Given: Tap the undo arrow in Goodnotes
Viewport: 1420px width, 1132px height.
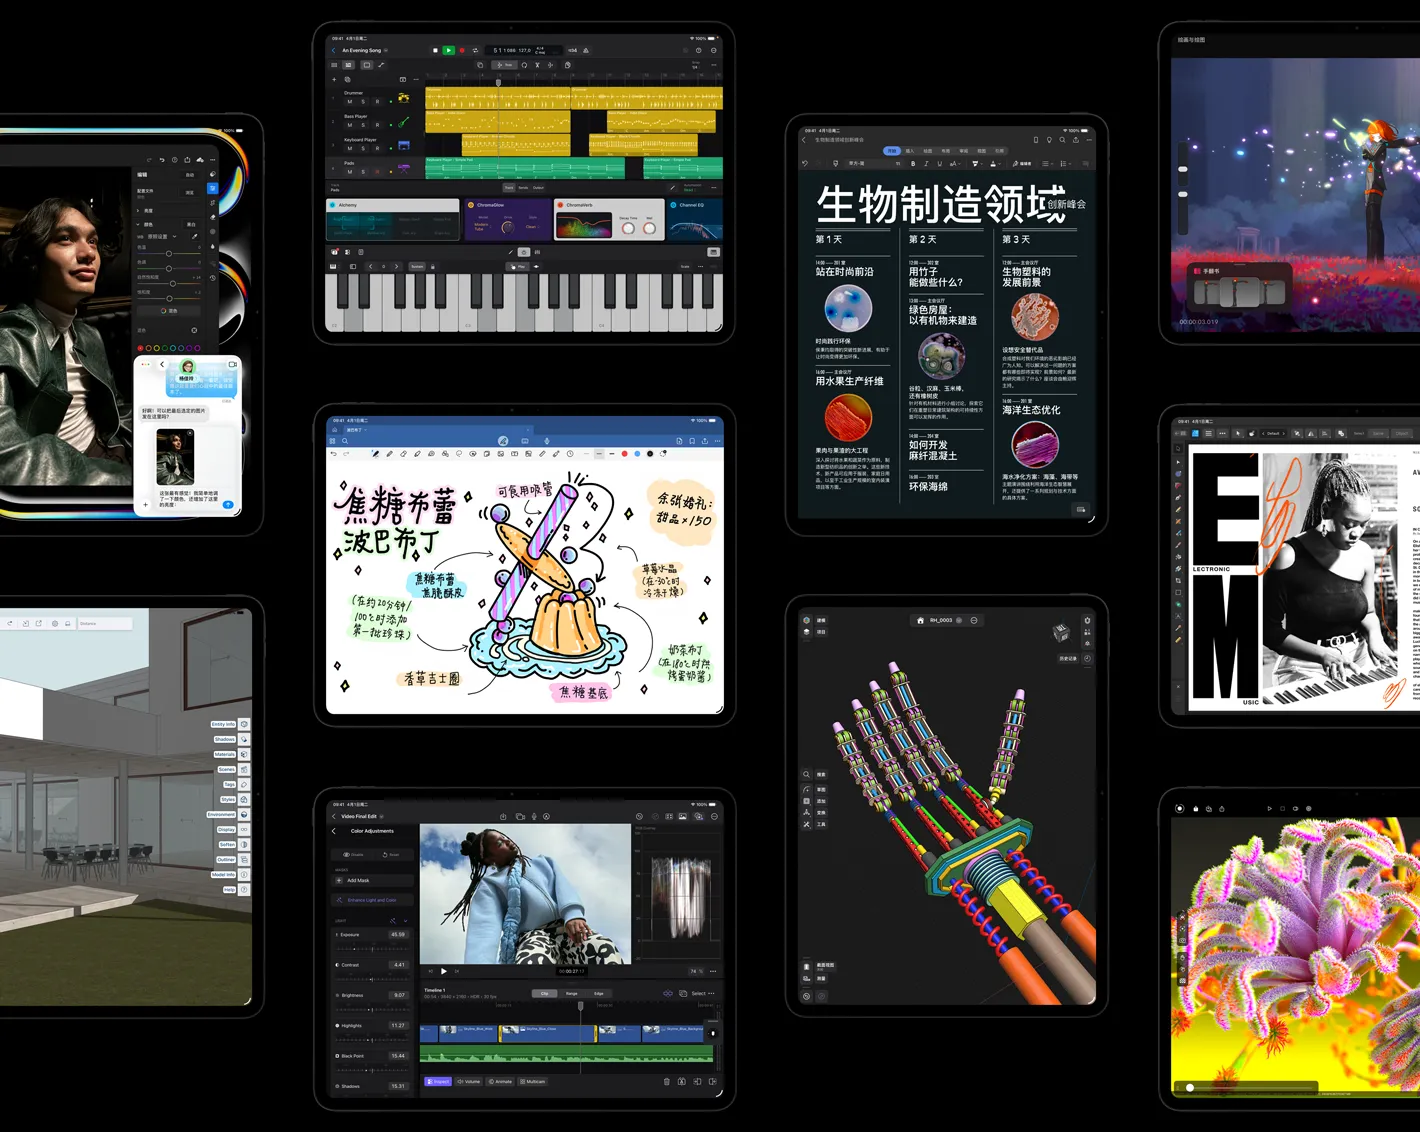Looking at the screenshot, I should point(333,454).
